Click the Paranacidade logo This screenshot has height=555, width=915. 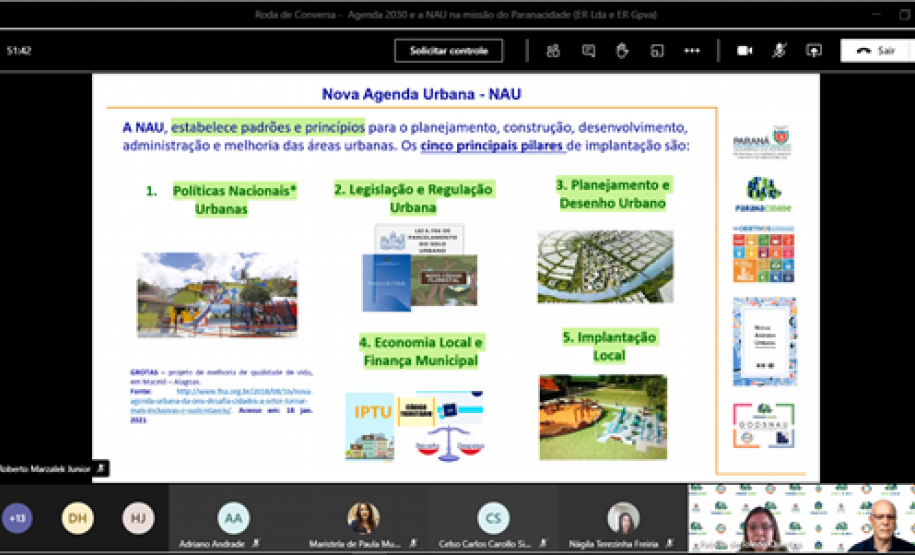coord(763,194)
